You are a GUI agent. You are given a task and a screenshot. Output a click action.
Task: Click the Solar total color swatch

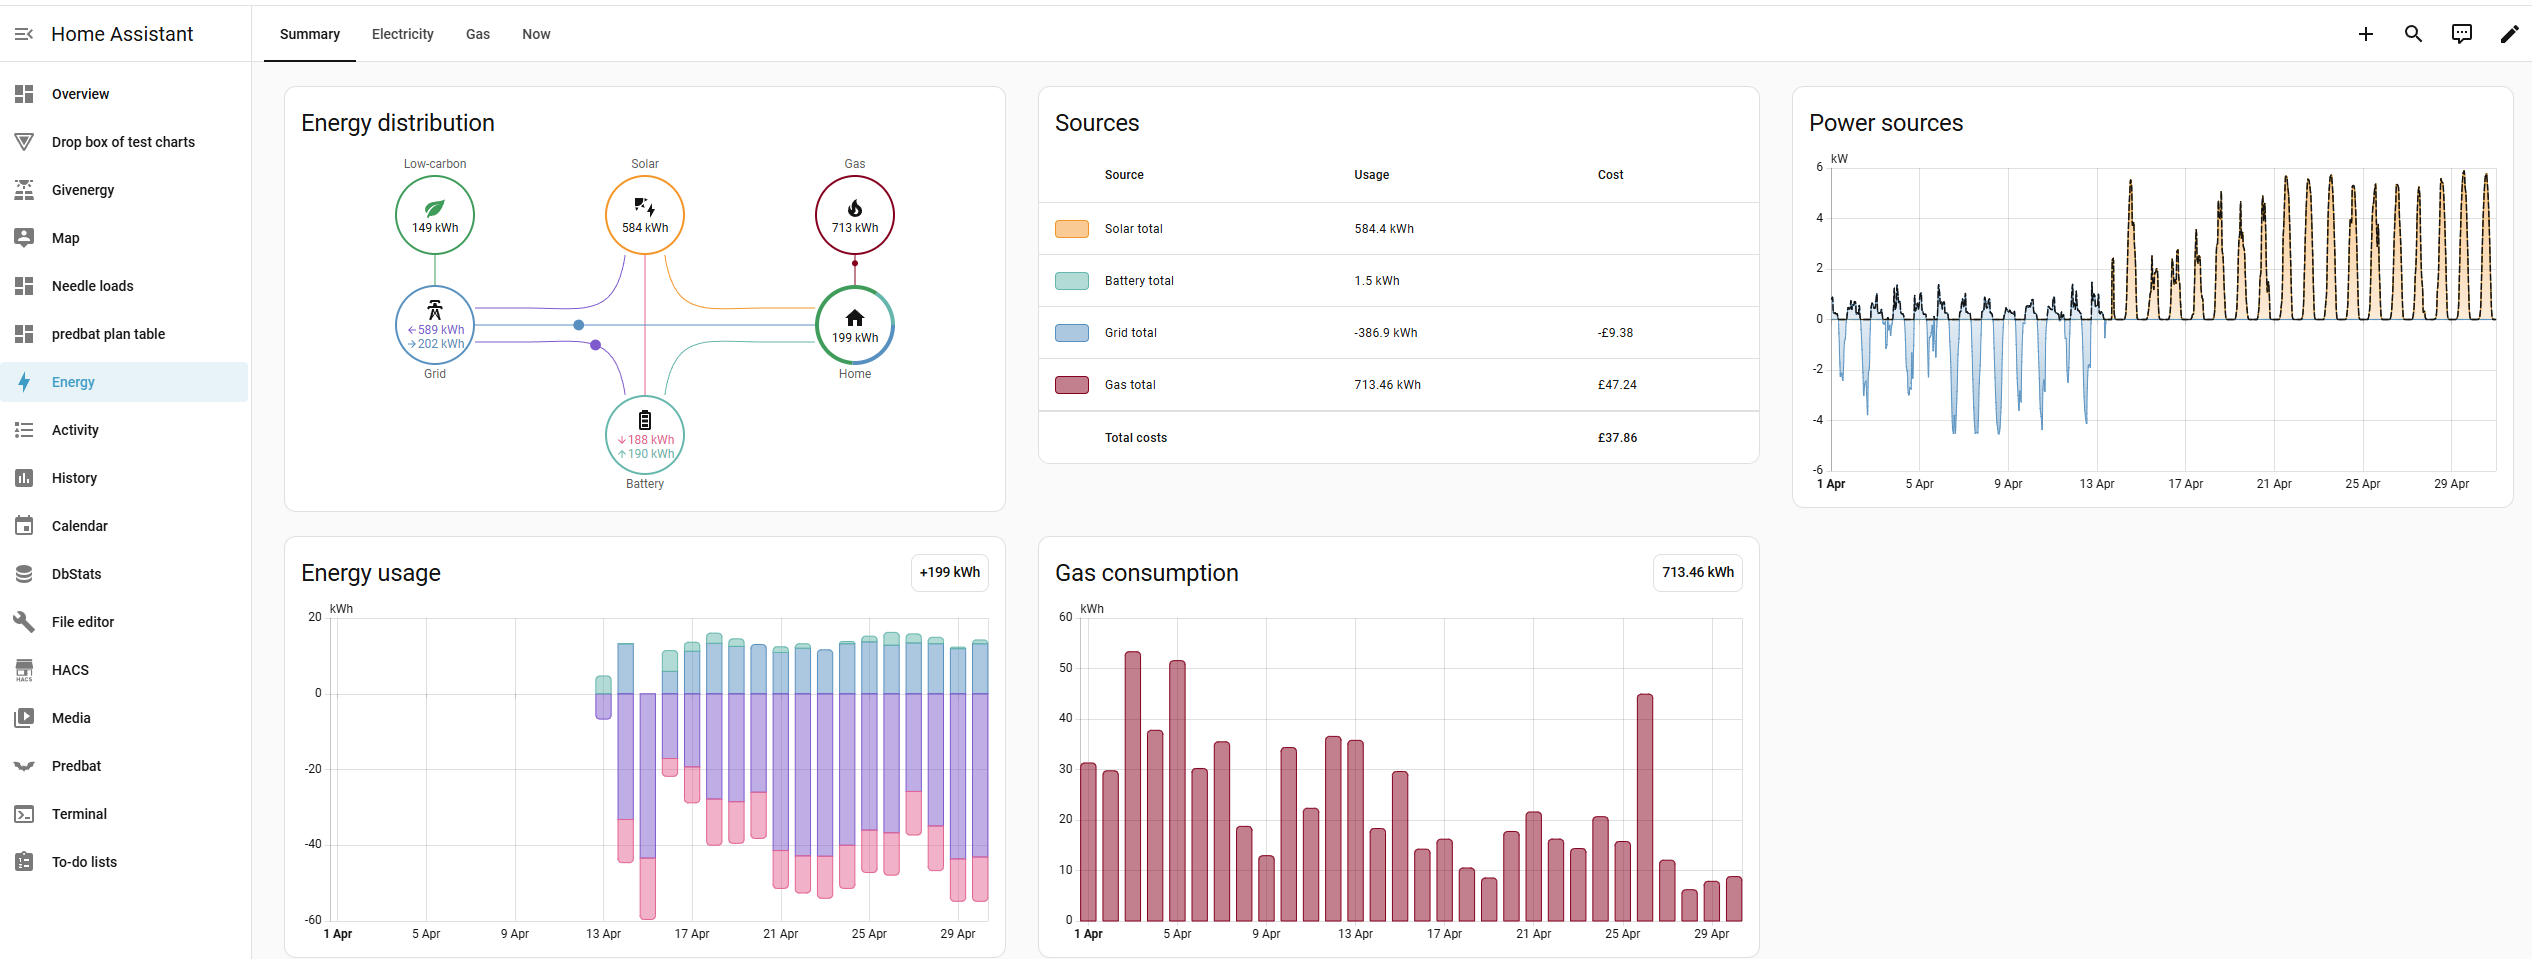click(1072, 229)
